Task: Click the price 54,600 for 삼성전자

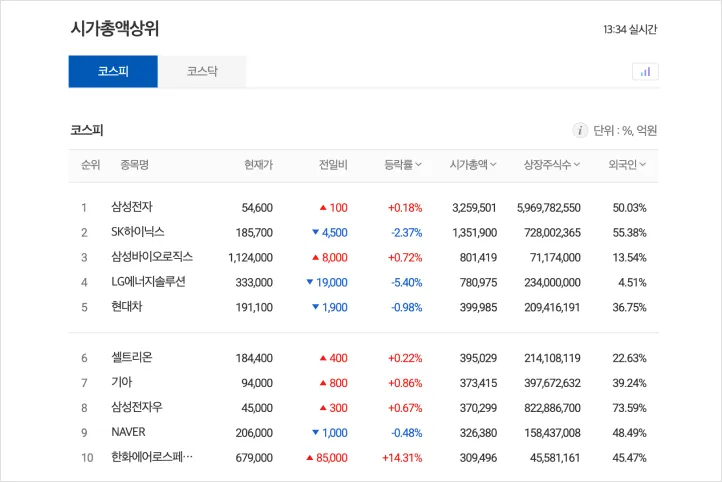Action: 257,208
